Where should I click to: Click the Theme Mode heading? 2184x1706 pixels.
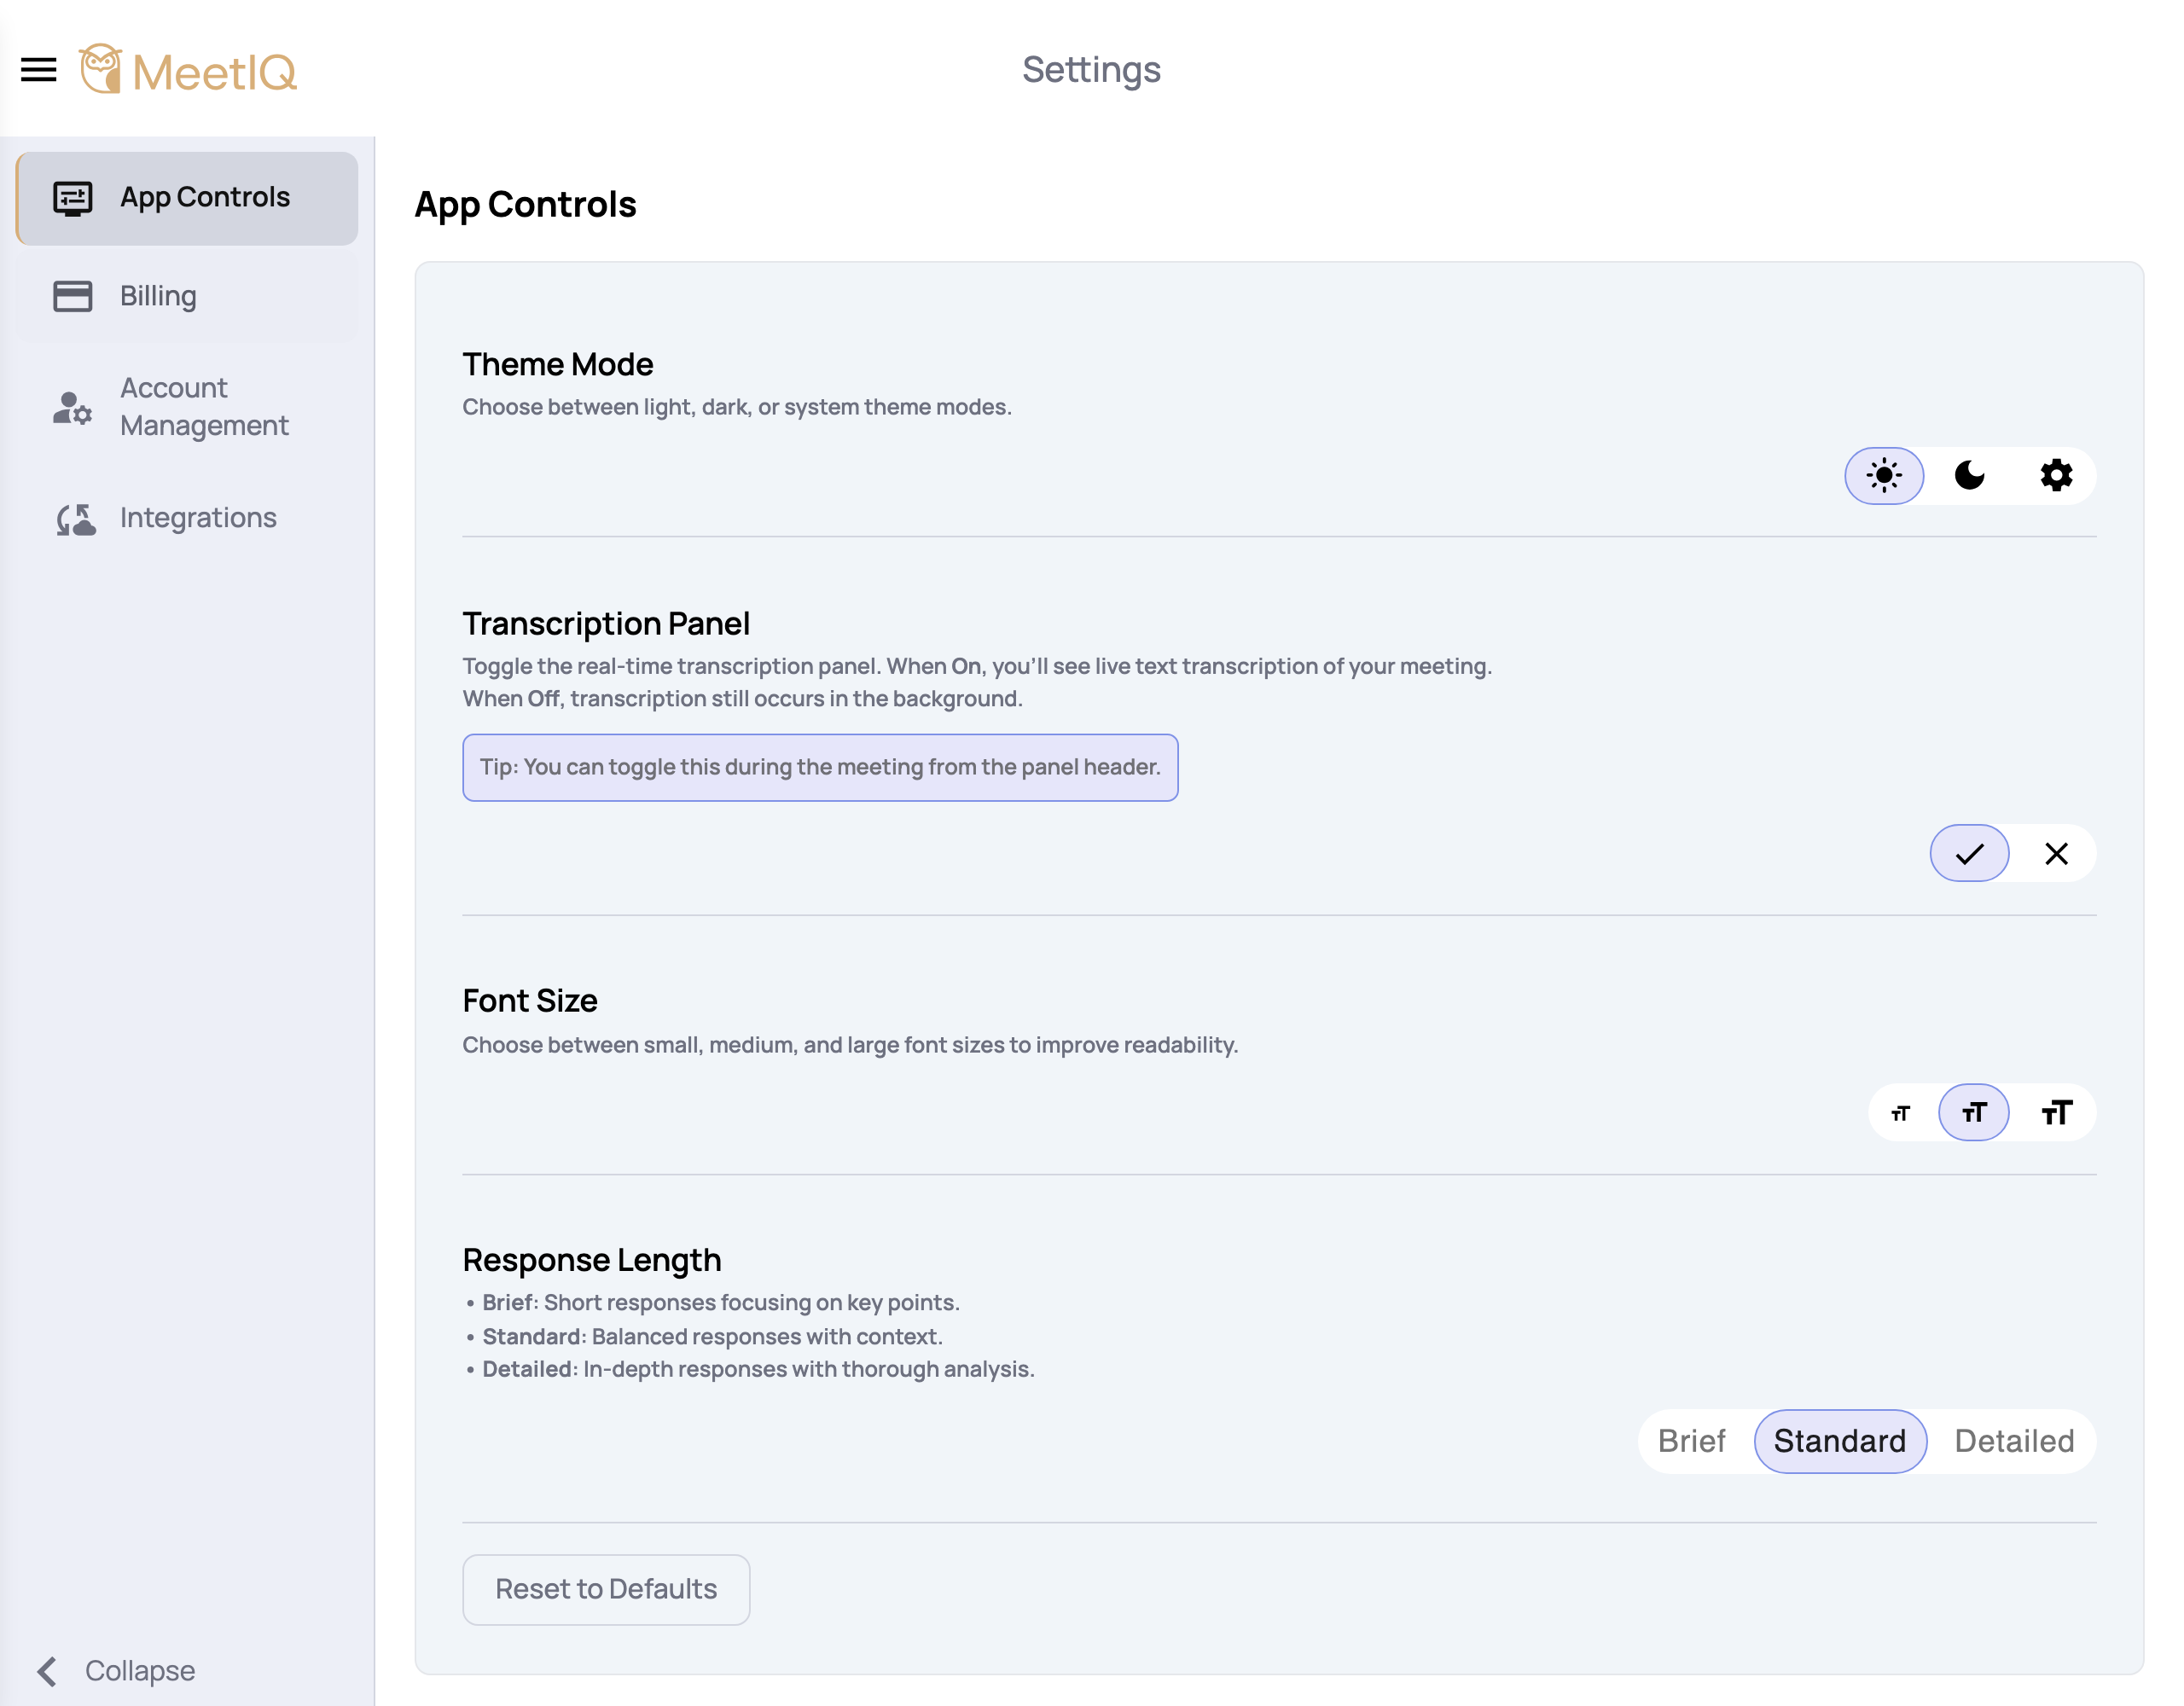tap(557, 364)
